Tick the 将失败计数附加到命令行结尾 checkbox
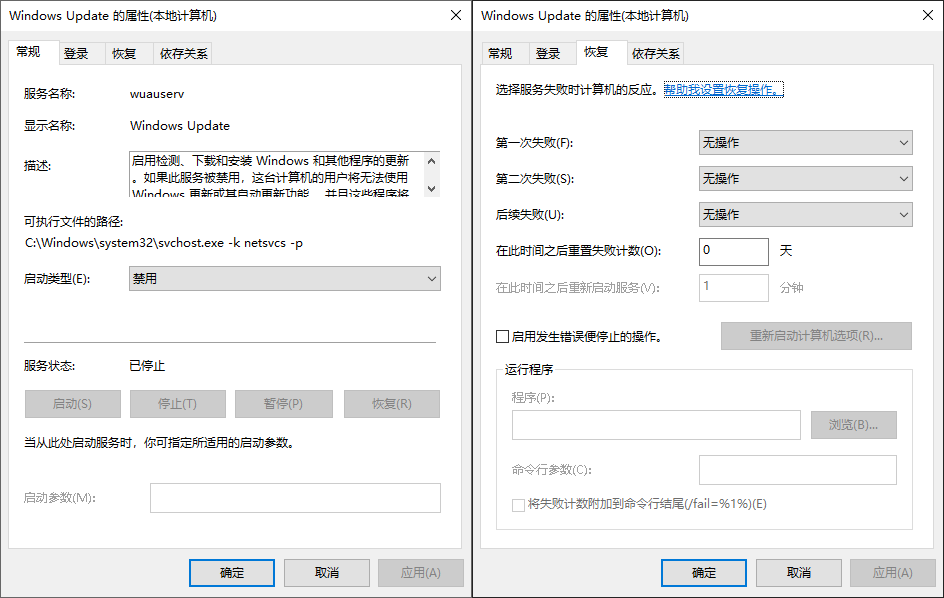Image resolution: width=944 pixels, height=598 pixels. click(x=518, y=505)
